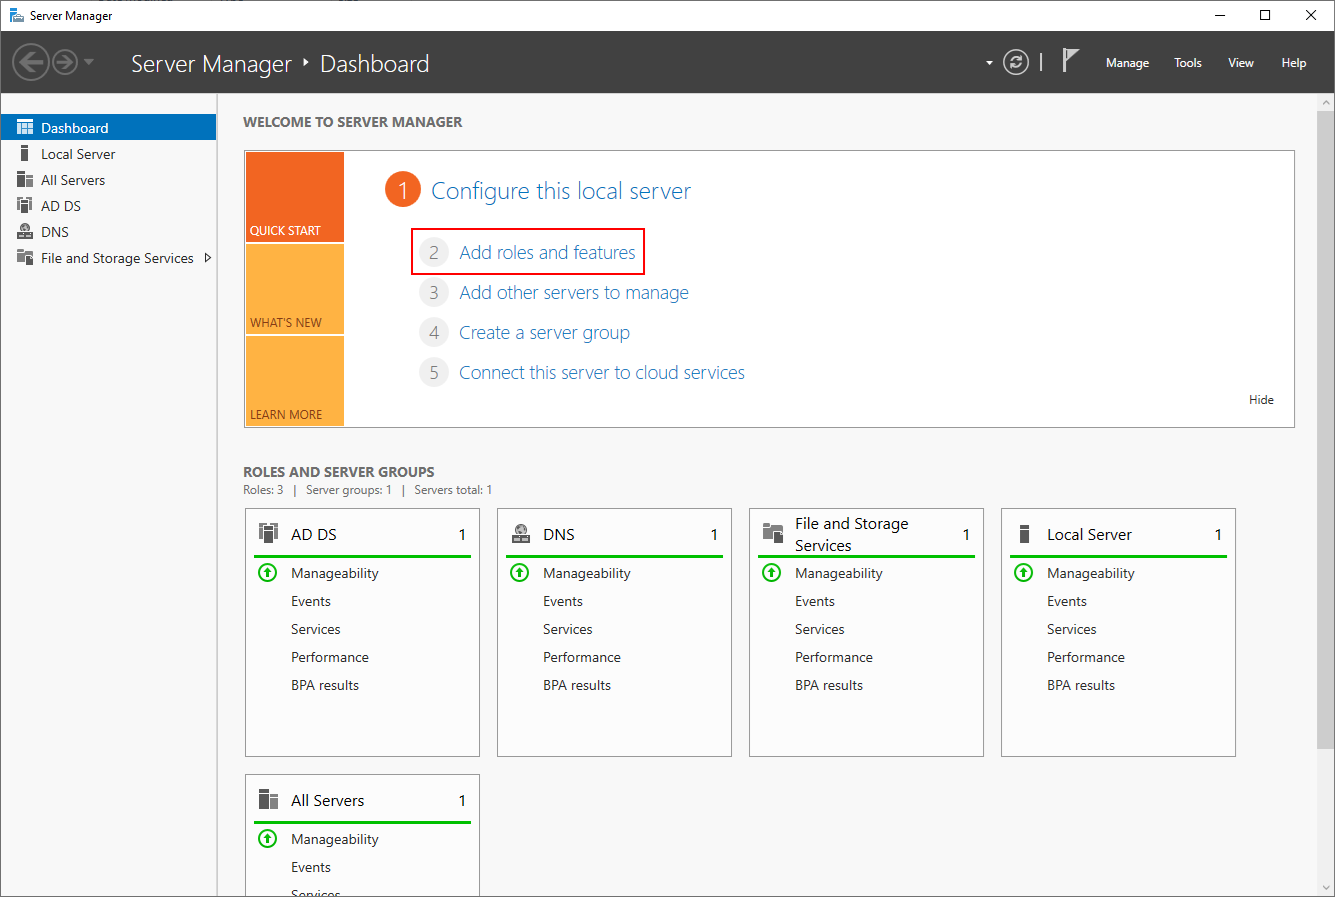The height and width of the screenshot is (897, 1335).
Task: Open the AD DS tile title
Action: point(314,535)
